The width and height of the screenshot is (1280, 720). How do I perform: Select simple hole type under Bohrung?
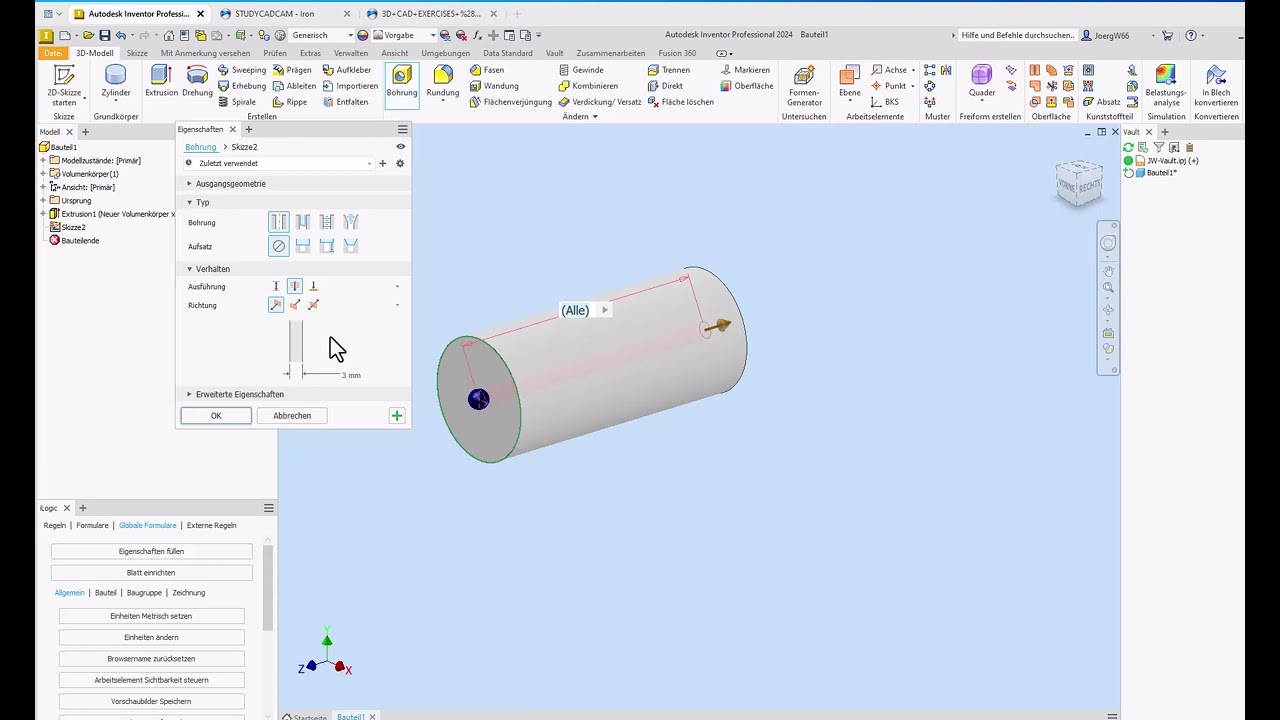pos(278,222)
